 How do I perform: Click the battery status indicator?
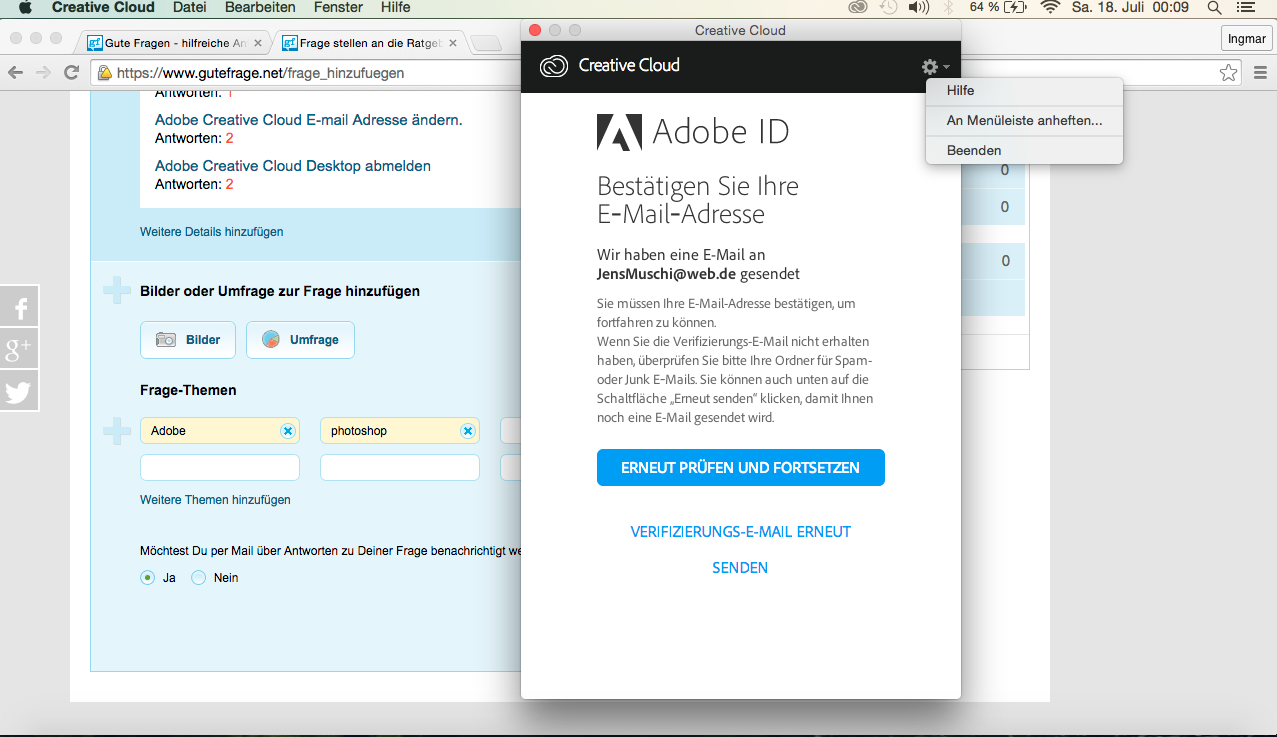pos(997,8)
